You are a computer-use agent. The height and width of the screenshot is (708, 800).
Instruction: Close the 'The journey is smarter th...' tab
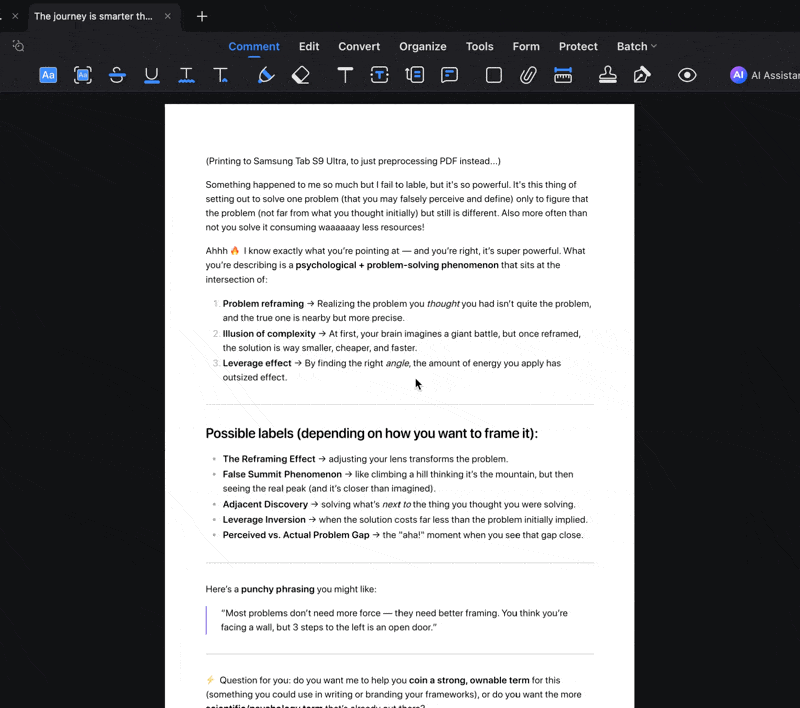[x=167, y=16]
